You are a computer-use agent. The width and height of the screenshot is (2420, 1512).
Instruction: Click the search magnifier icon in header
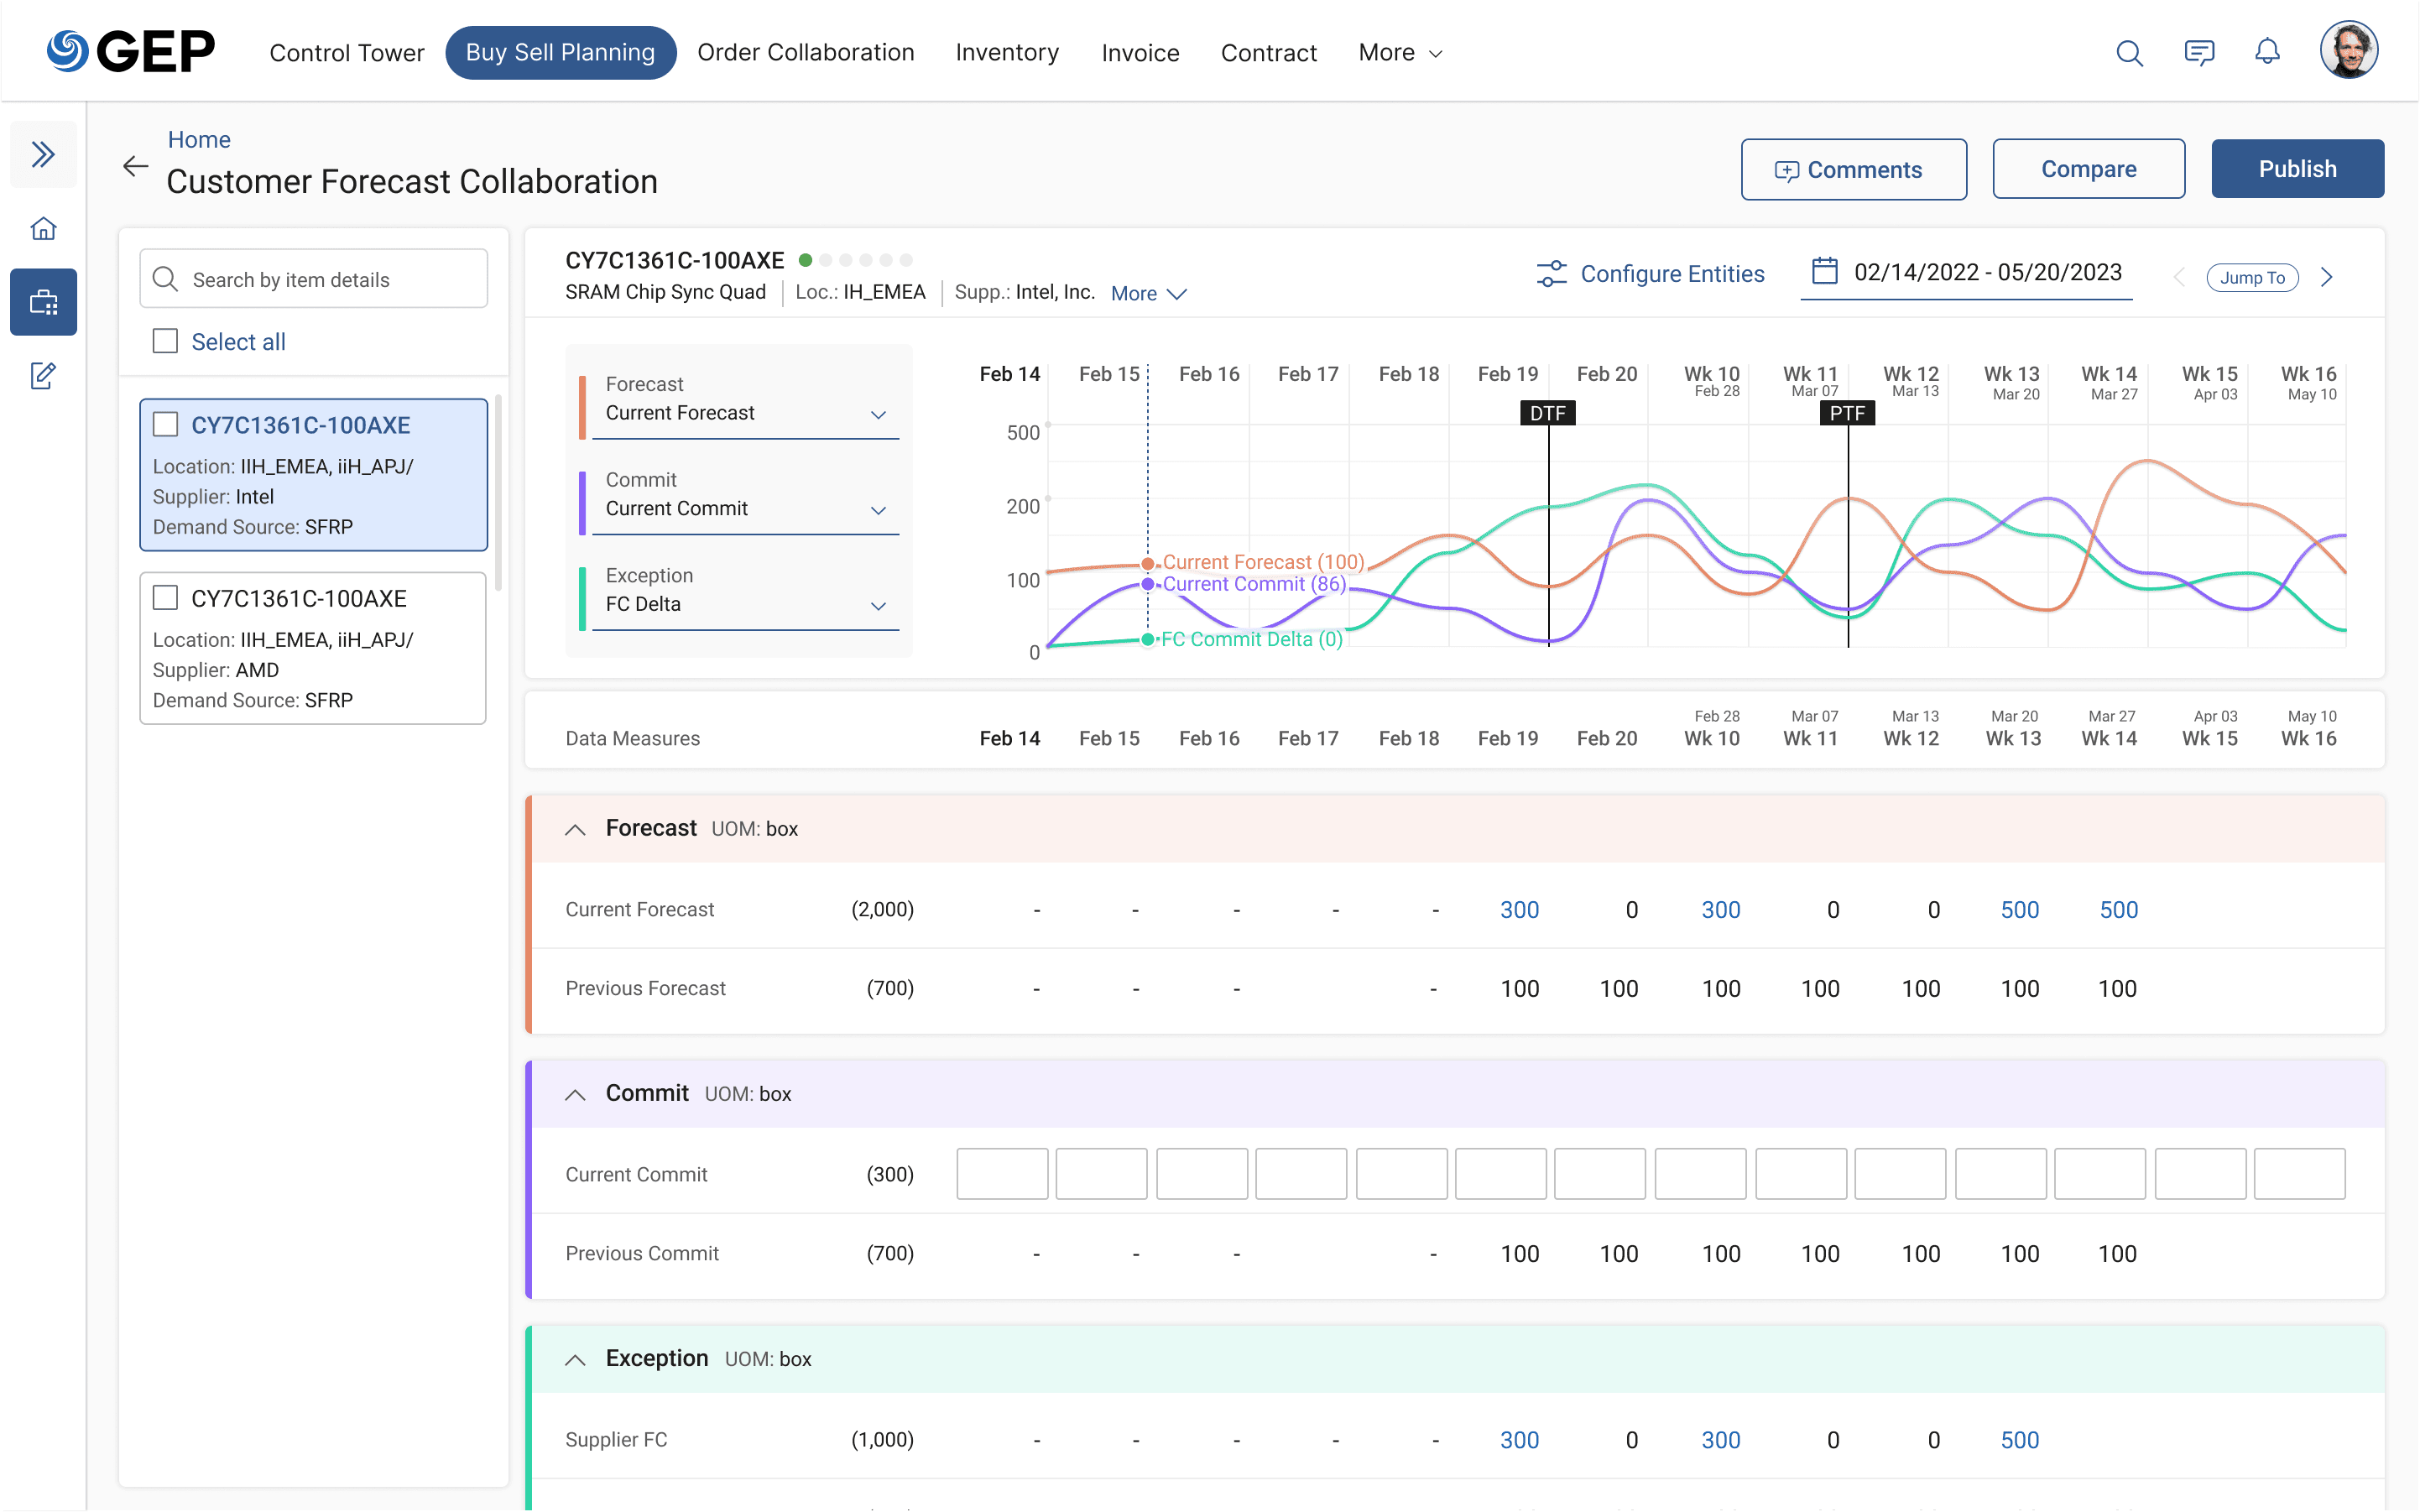2129,53
